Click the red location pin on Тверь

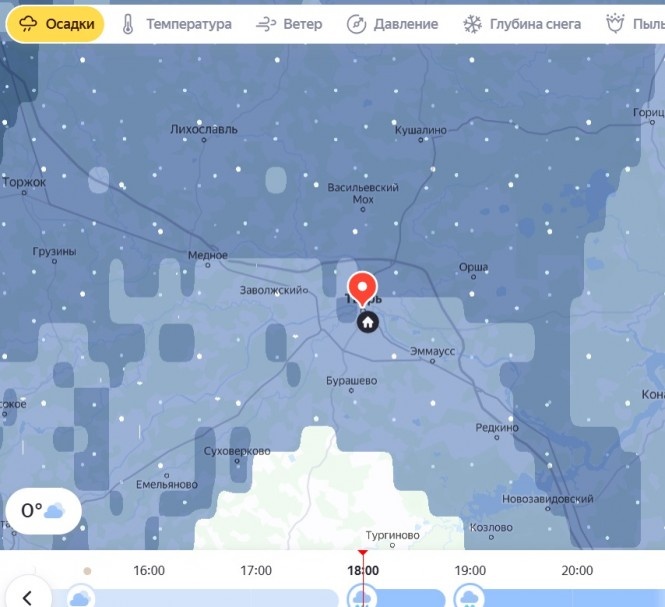pyautogui.click(x=362, y=289)
